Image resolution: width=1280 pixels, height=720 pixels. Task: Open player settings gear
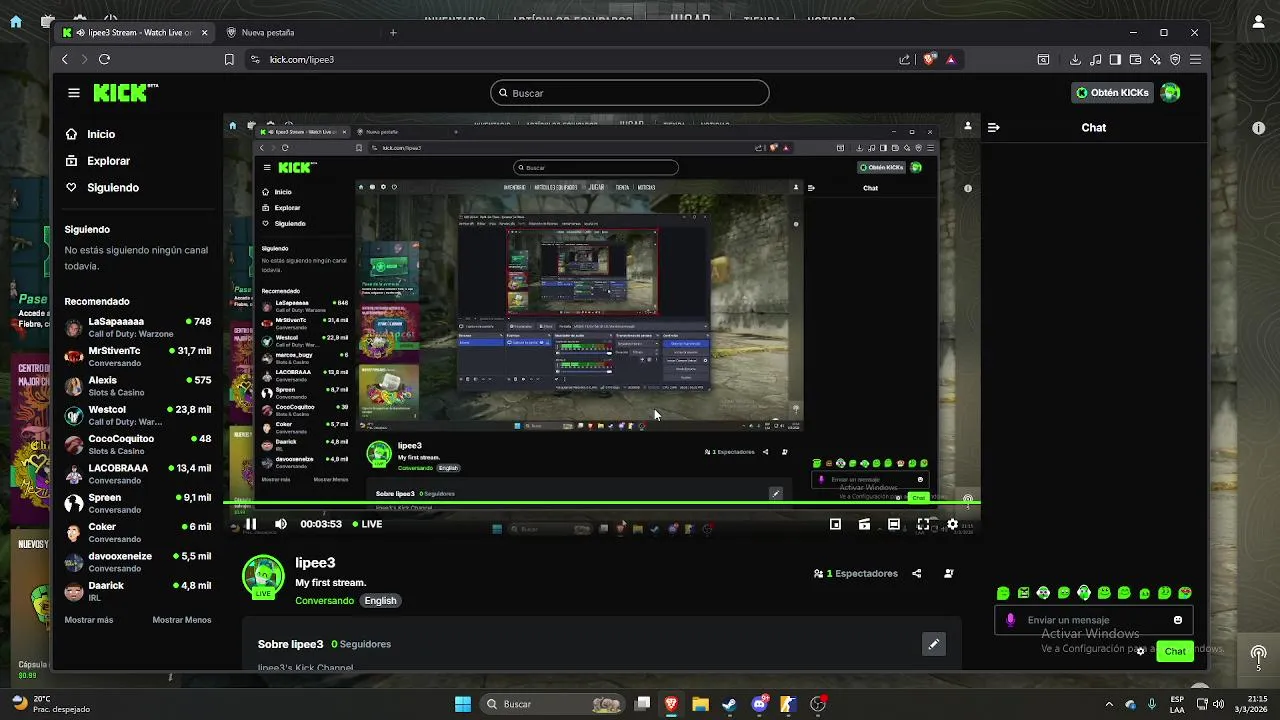point(952,524)
